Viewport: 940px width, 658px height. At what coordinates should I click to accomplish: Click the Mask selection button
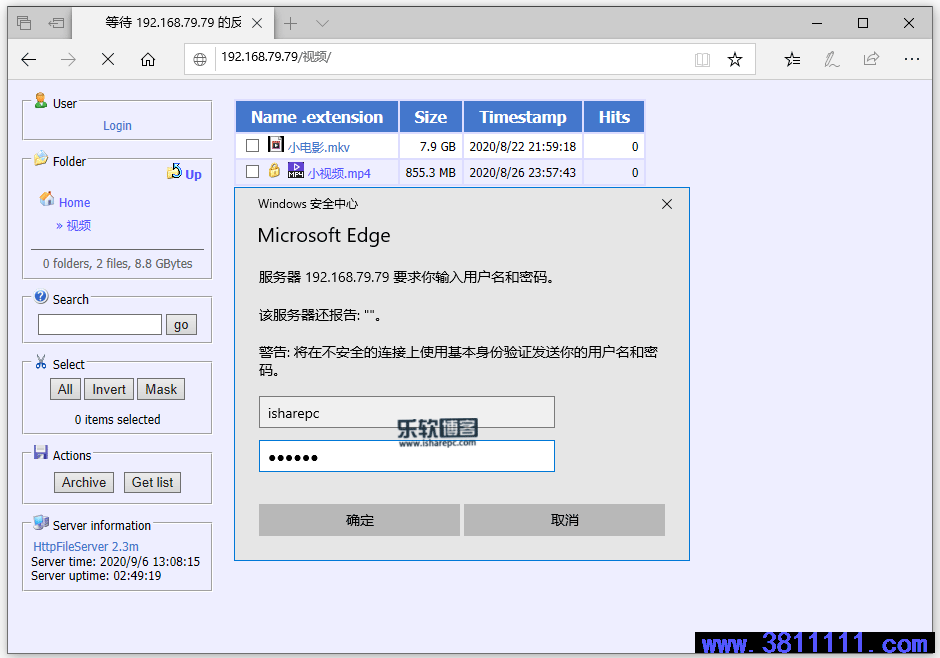click(x=161, y=390)
